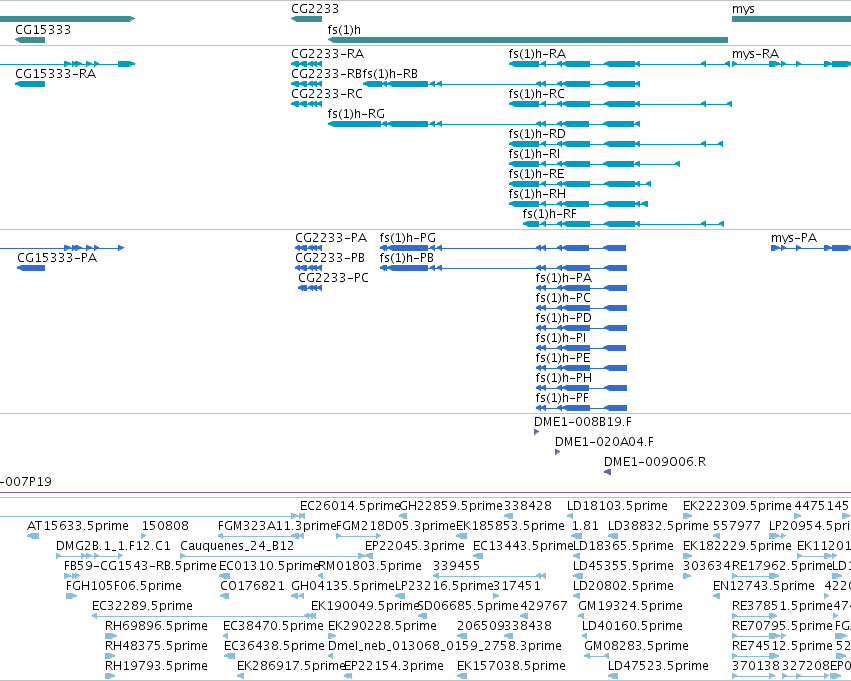The image size is (851, 681).
Task: Click the mys gene label
Action: click(743, 9)
